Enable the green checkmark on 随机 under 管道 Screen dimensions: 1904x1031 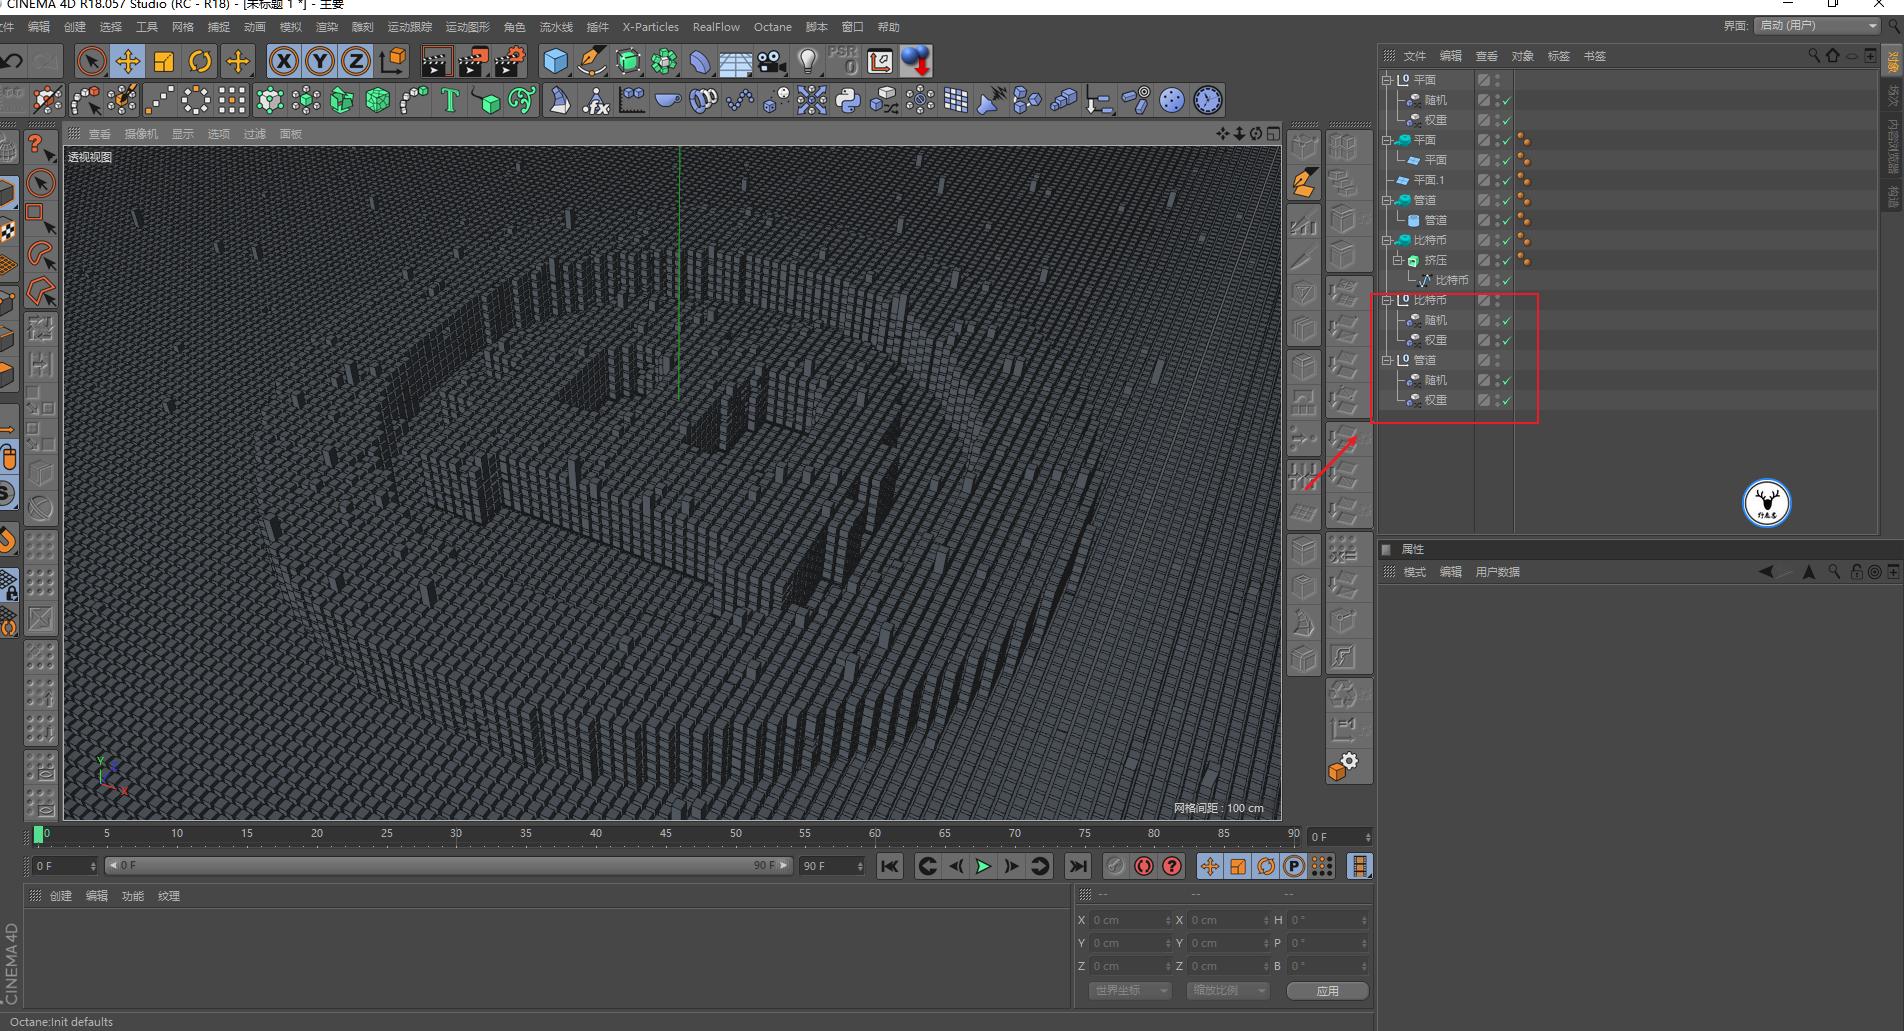1505,379
